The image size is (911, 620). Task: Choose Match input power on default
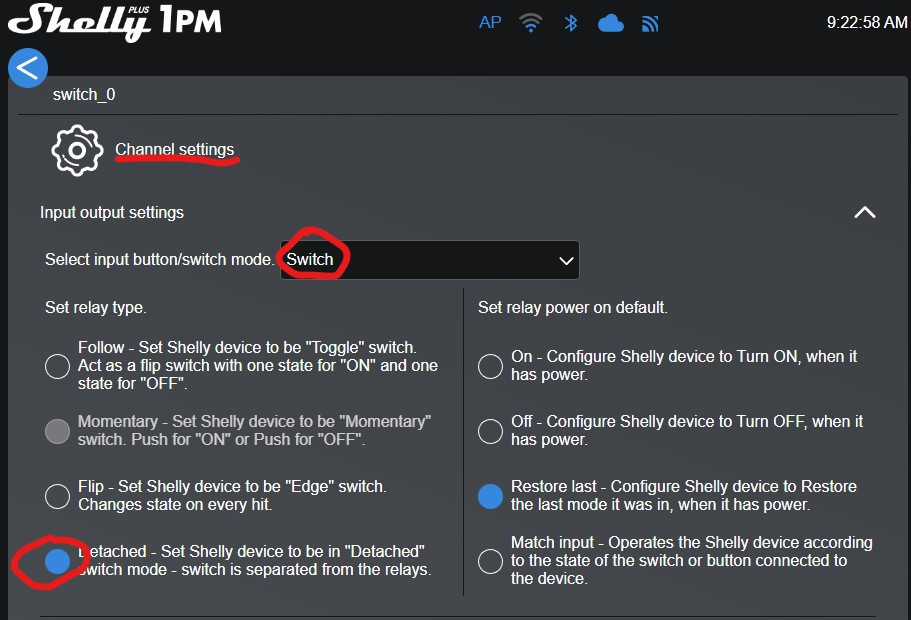pos(490,561)
